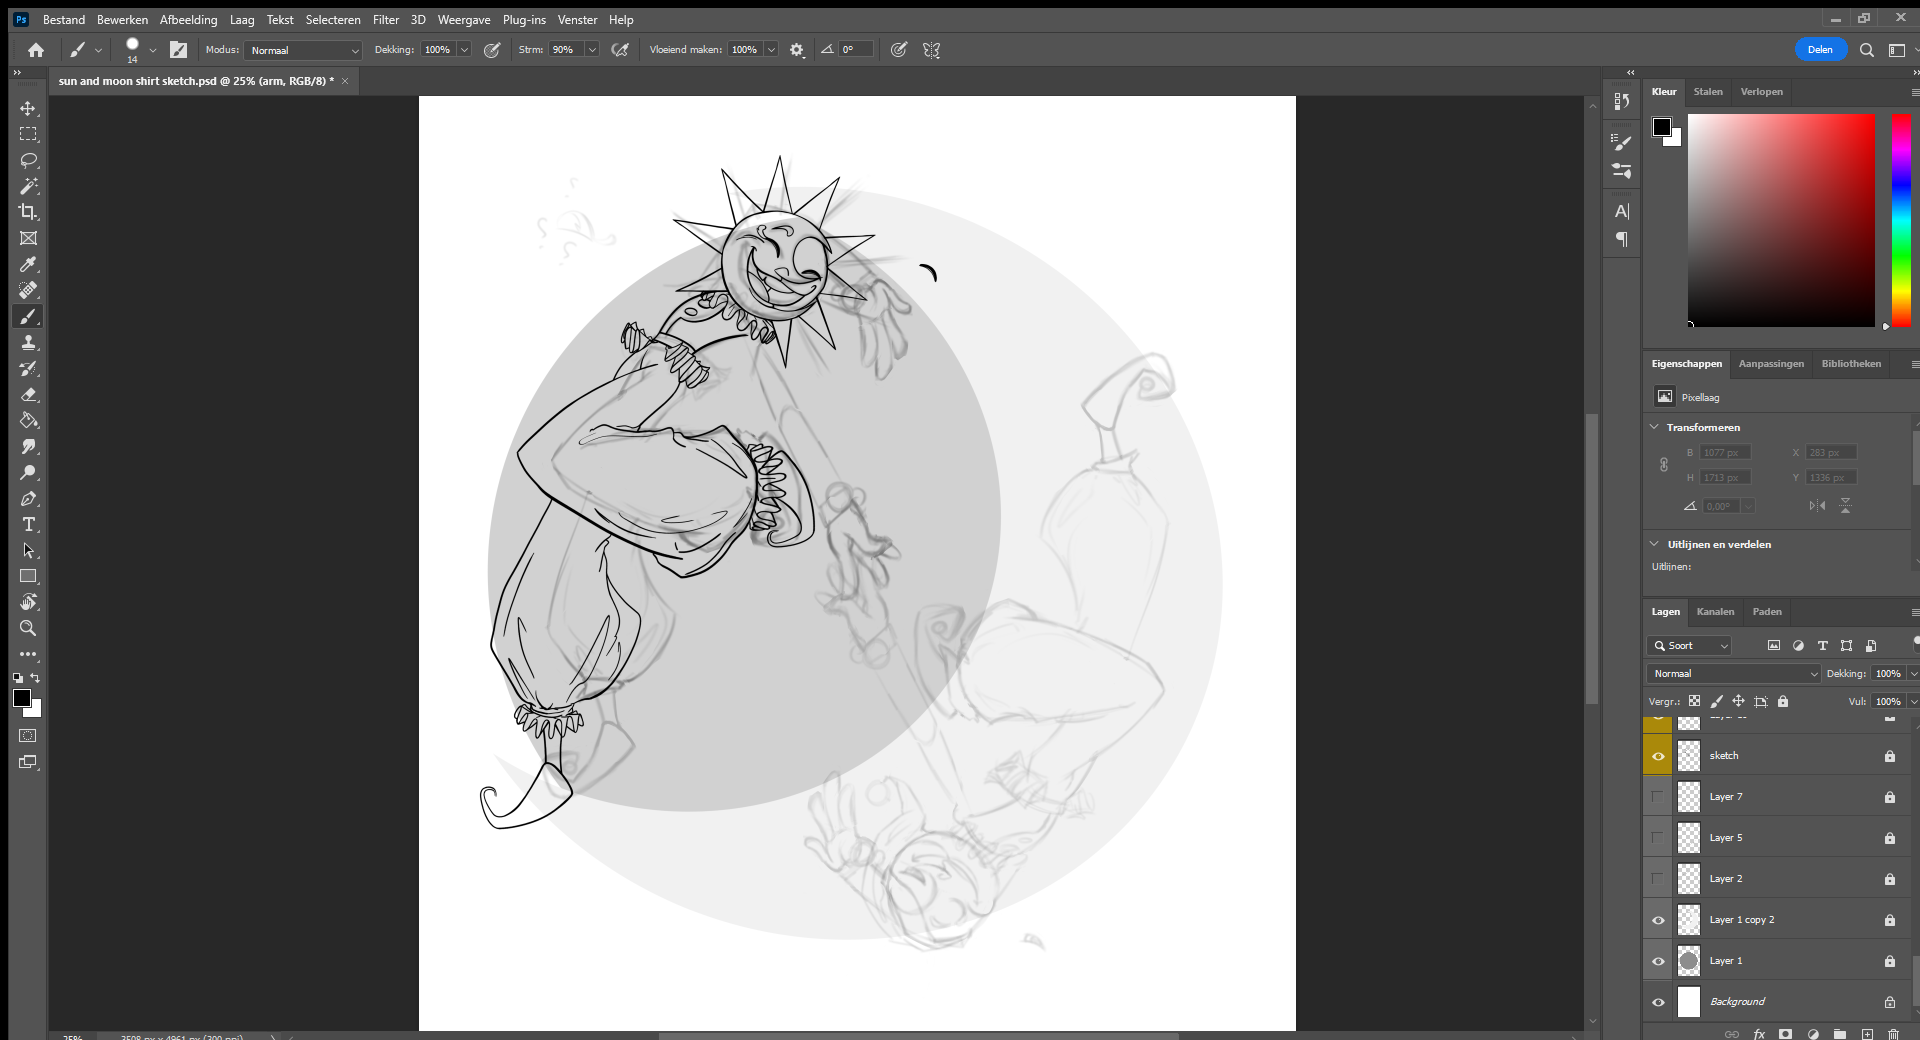The height and width of the screenshot is (1040, 1920).
Task: Open the Afbeelding menu
Action: pos(188,20)
